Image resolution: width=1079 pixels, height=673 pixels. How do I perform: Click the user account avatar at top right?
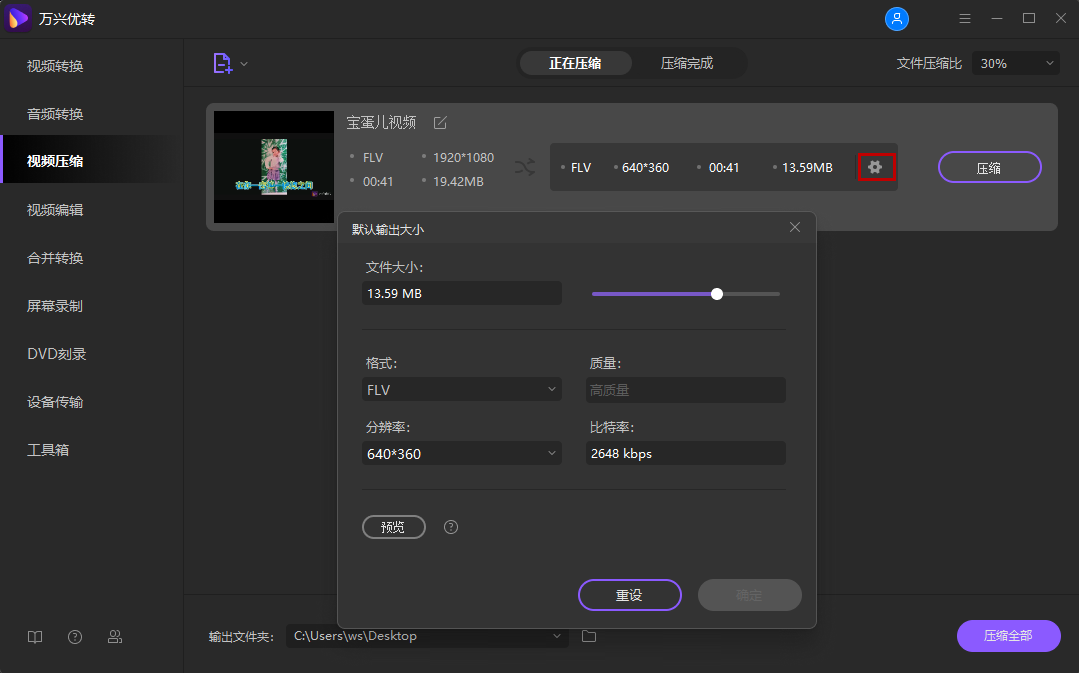[x=896, y=18]
